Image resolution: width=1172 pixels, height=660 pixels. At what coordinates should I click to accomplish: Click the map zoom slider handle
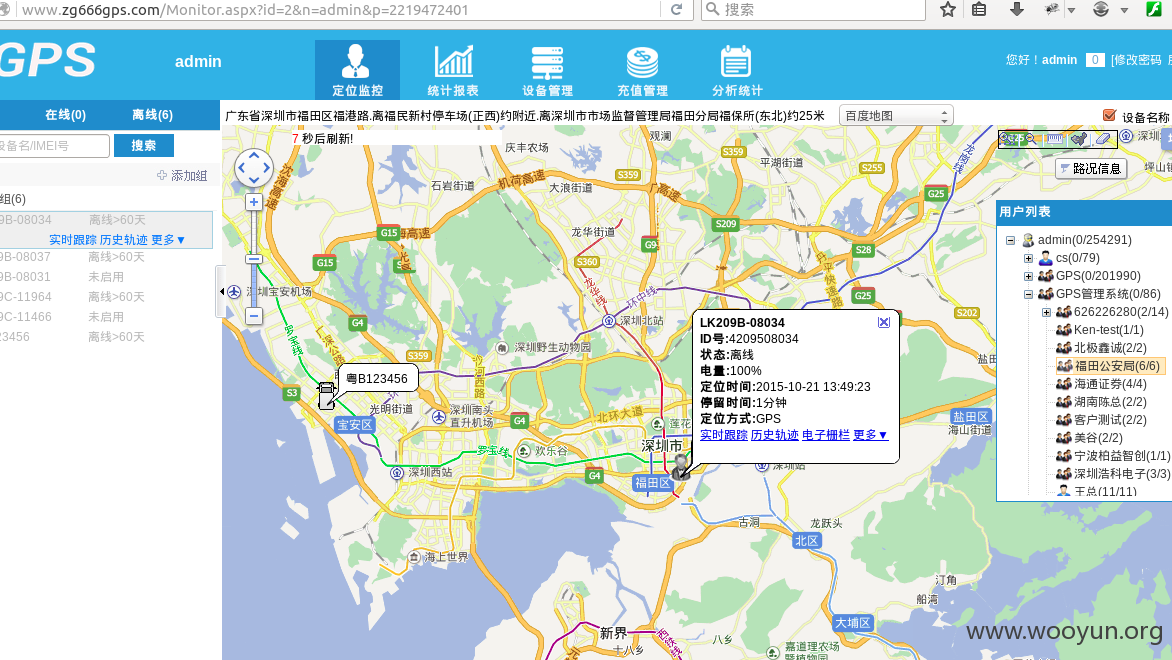click(254, 259)
